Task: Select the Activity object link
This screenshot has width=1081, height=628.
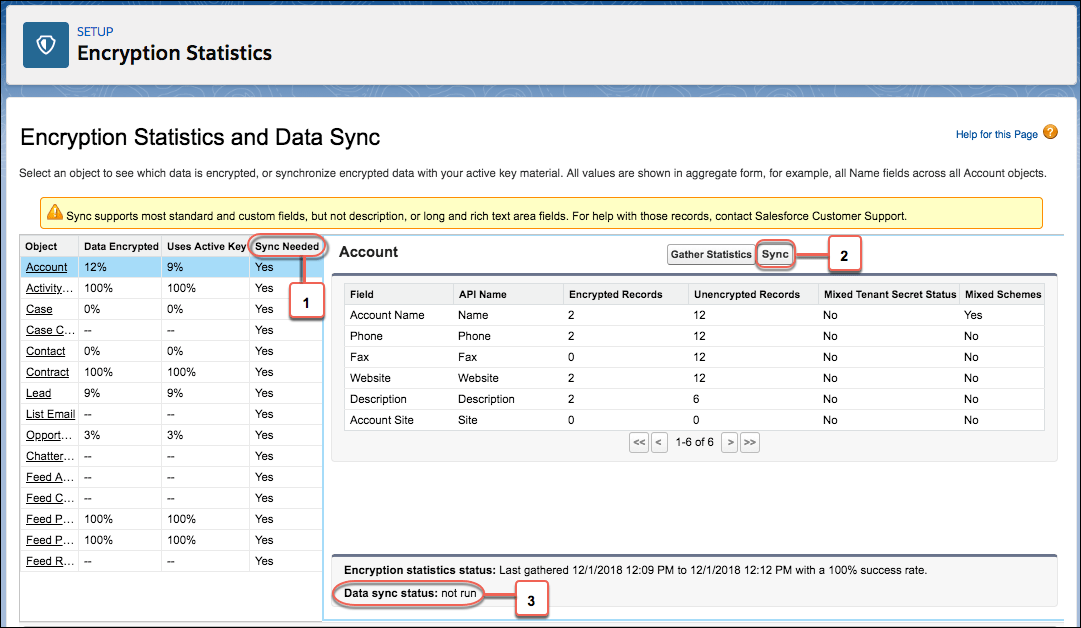Action: point(49,288)
